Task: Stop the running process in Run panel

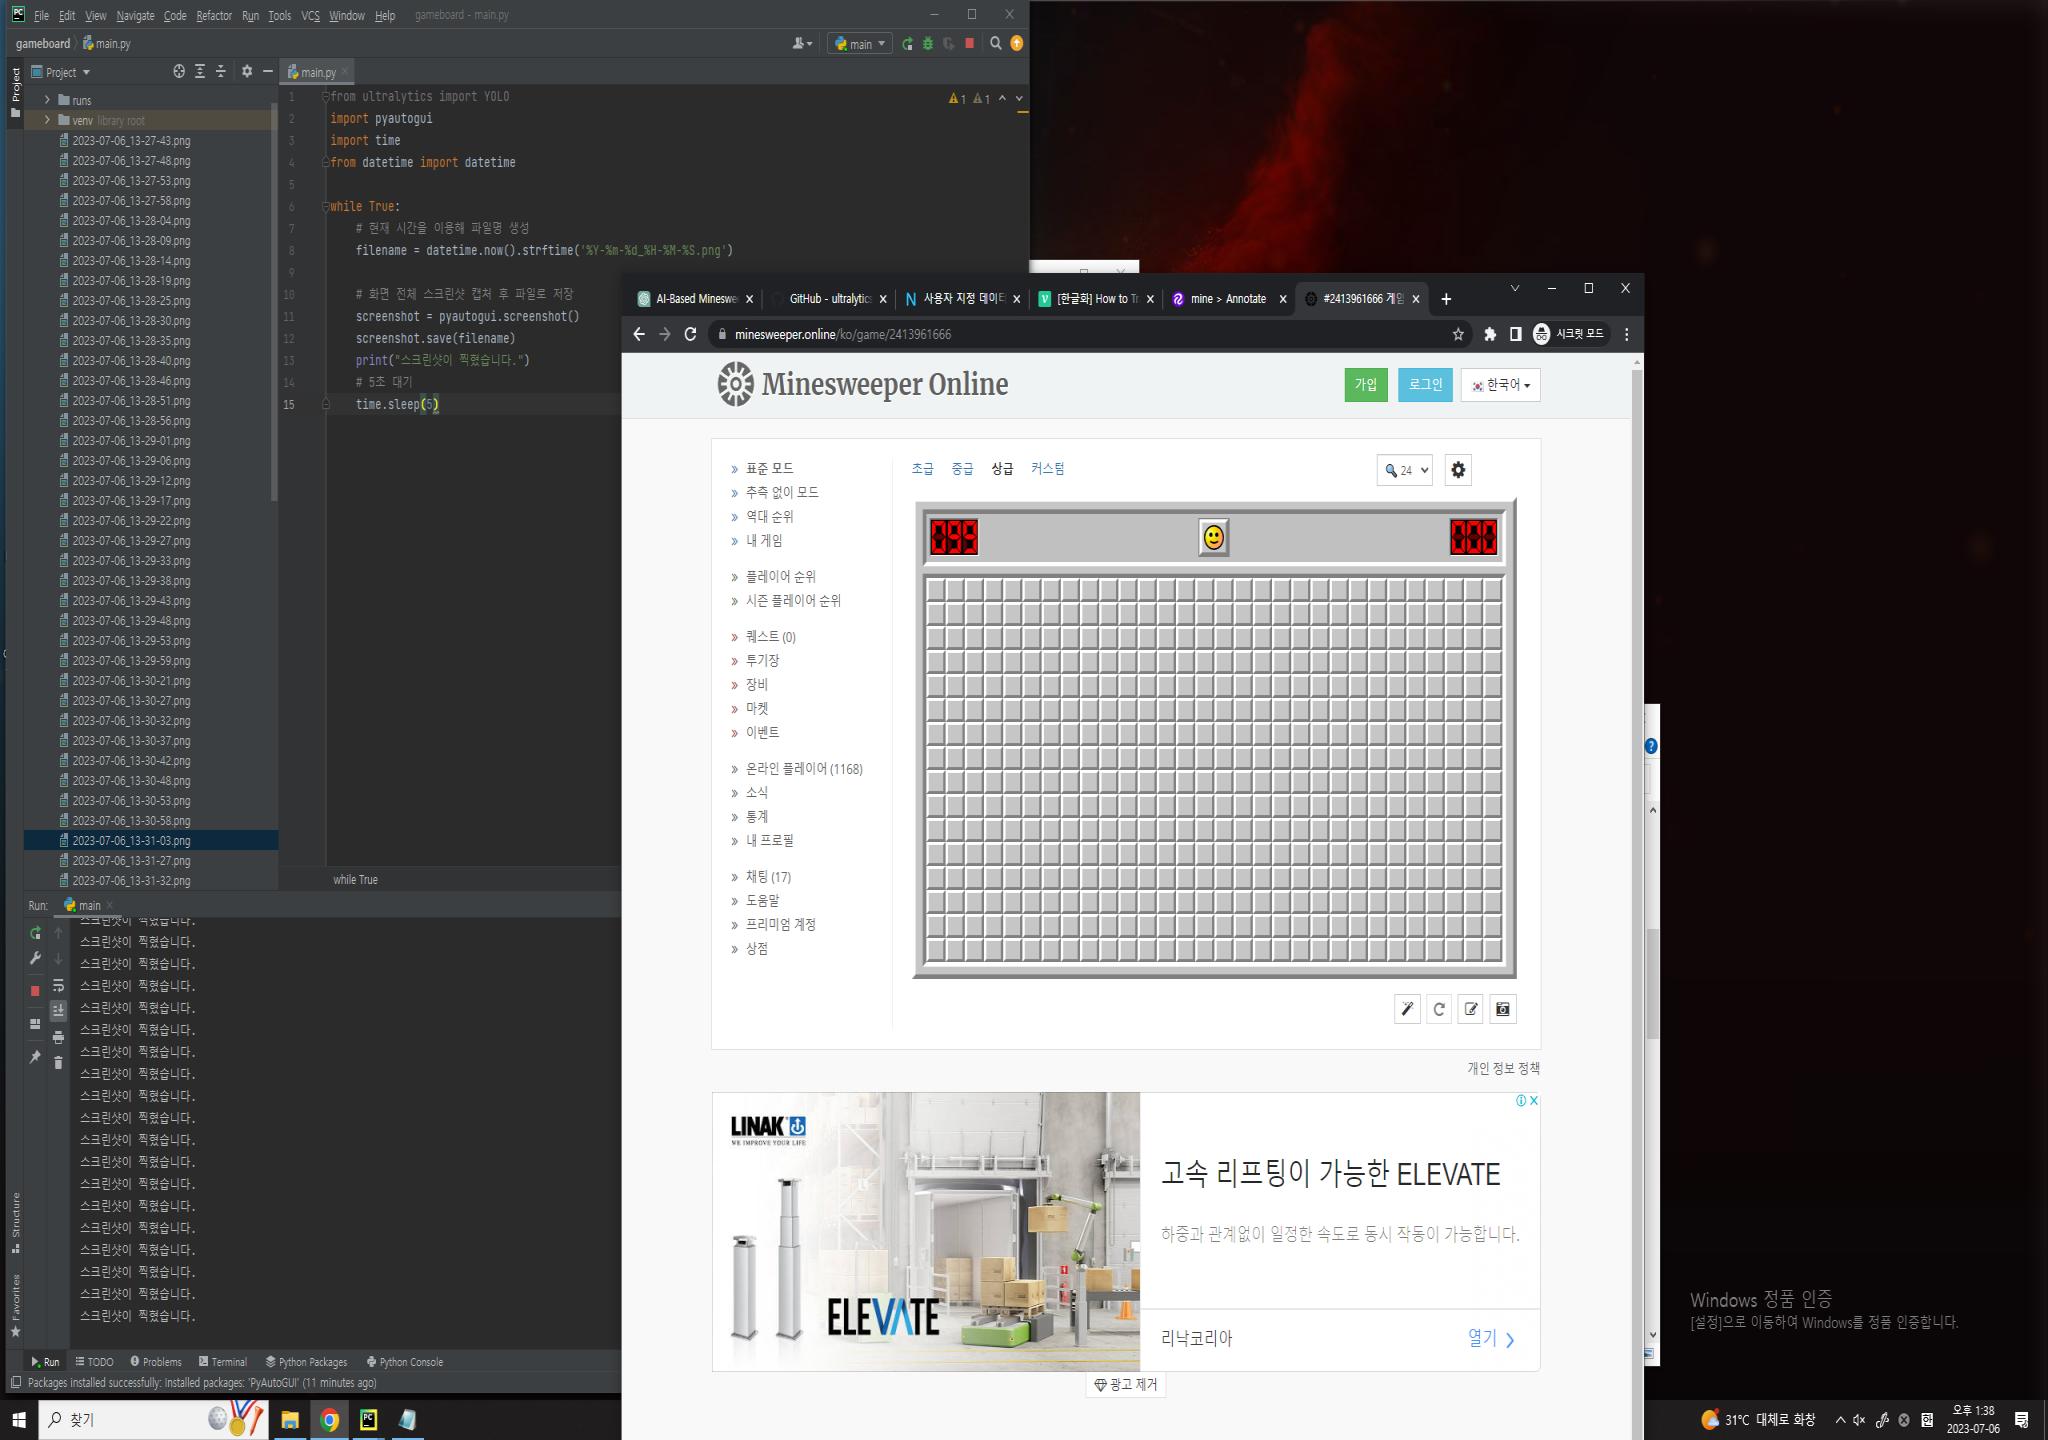Action: pos(35,991)
